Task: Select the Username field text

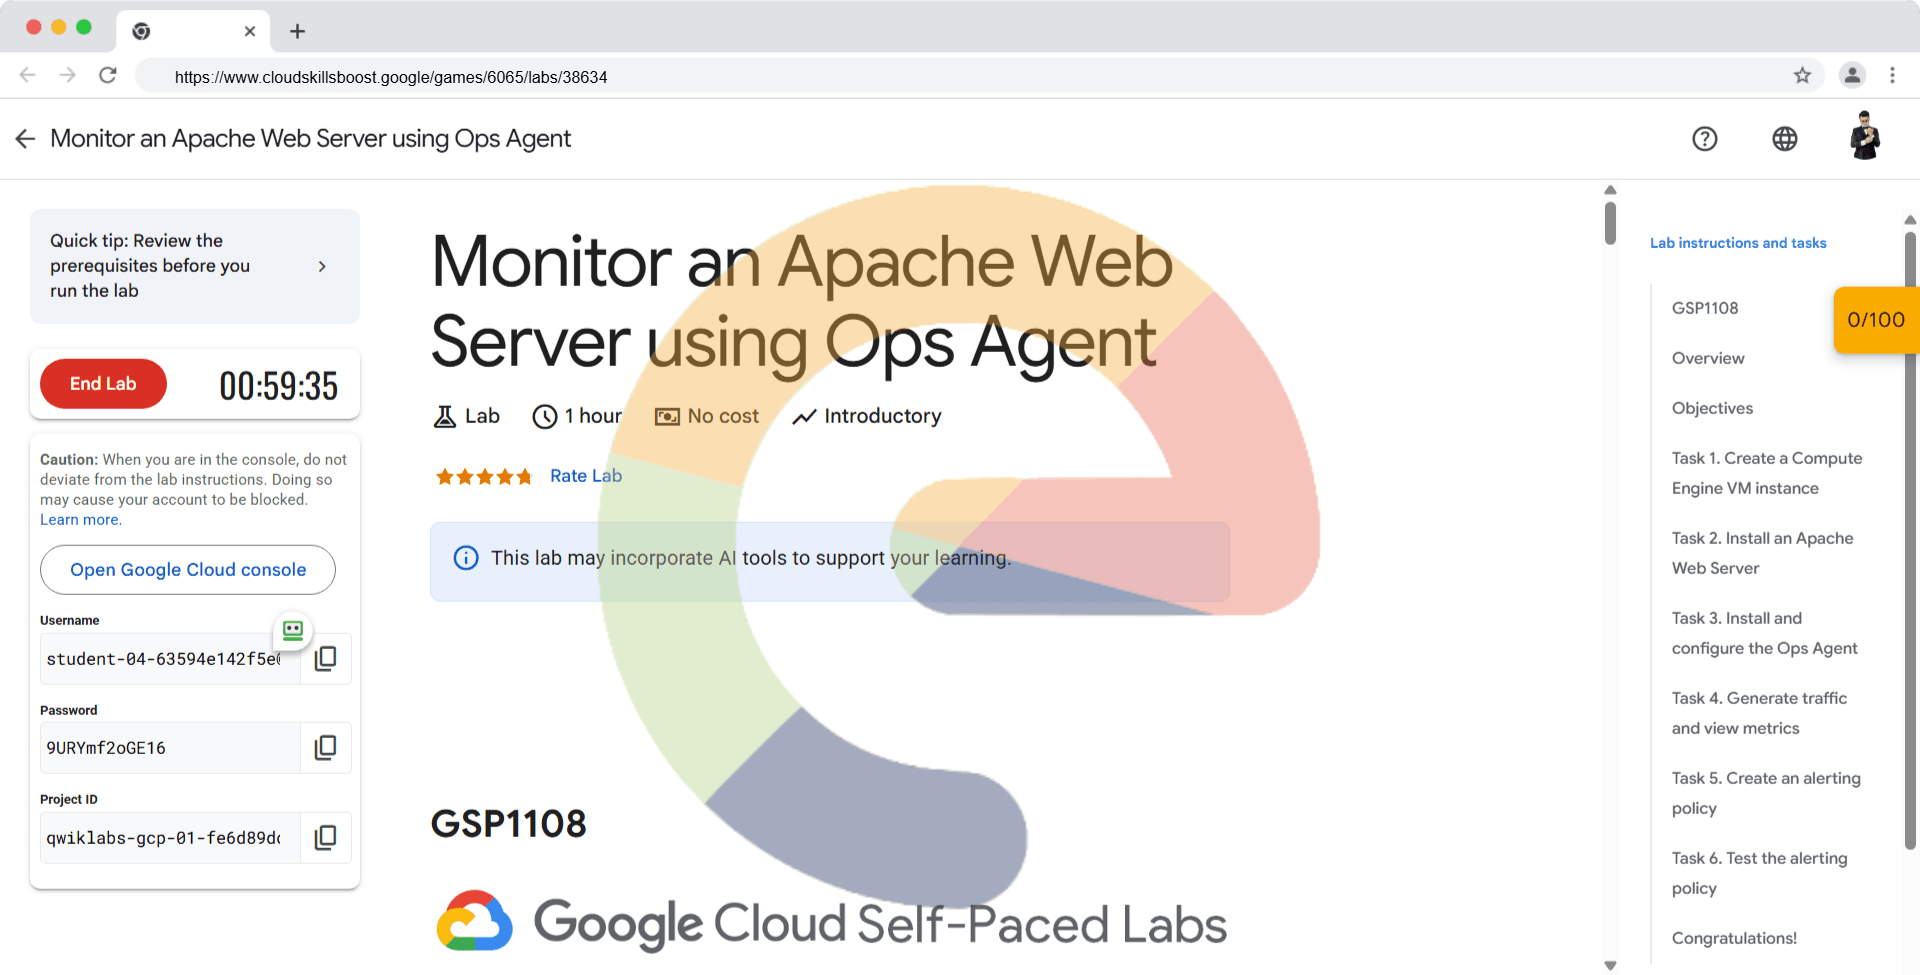Action: click(170, 659)
